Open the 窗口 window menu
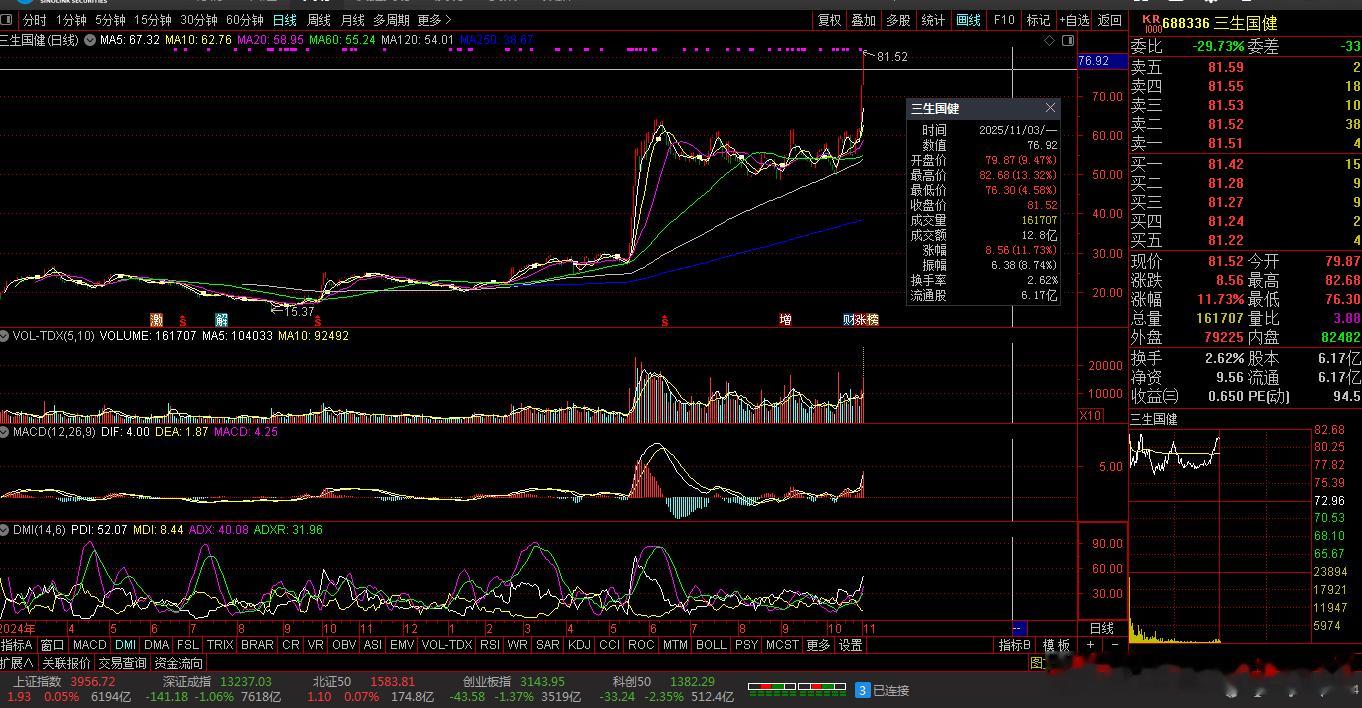The image size is (1362, 708). [52, 645]
